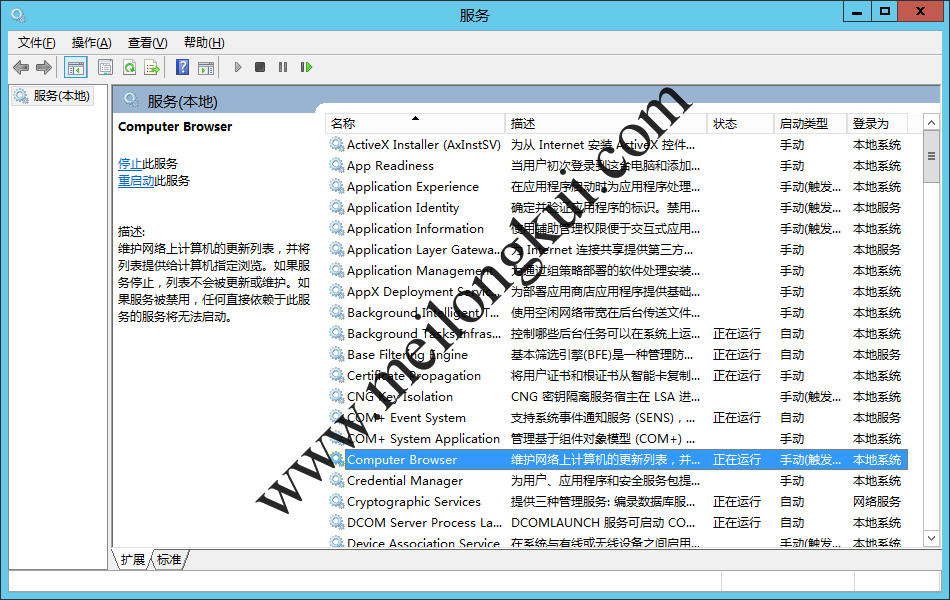
Task: Sort by the 描述 column header
Action: [x=605, y=123]
